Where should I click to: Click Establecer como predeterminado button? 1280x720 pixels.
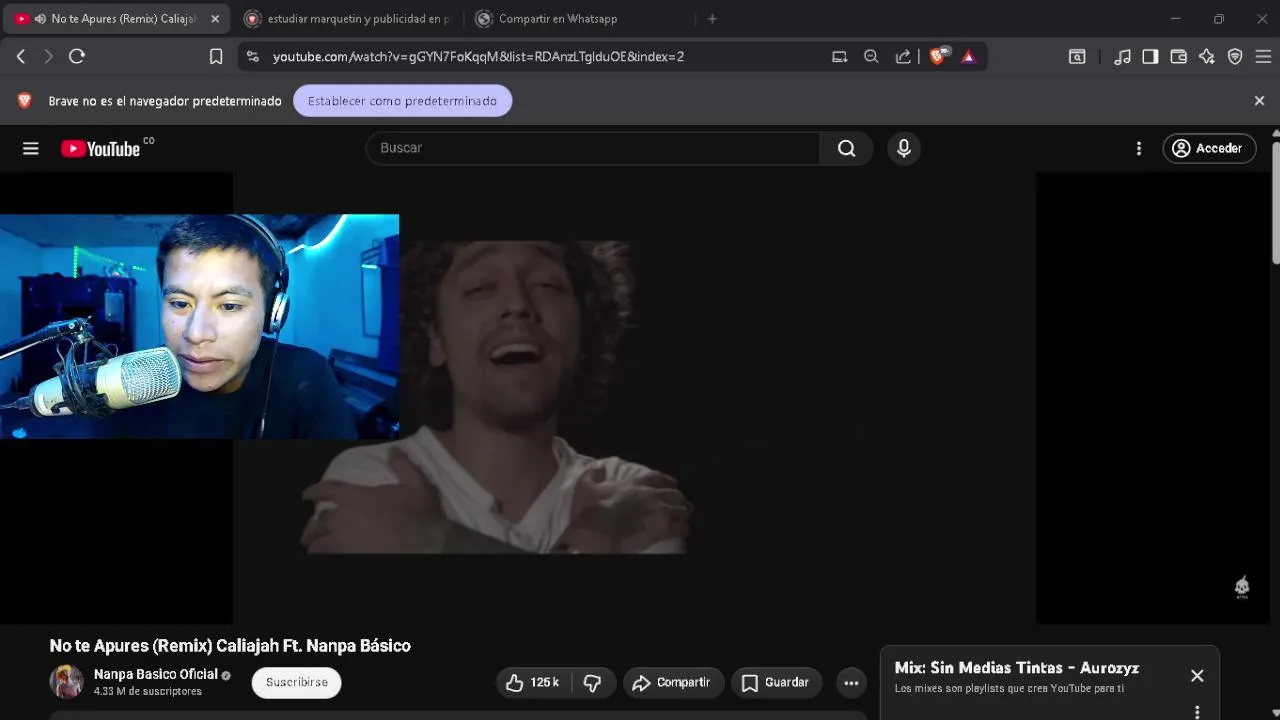tap(402, 101)
